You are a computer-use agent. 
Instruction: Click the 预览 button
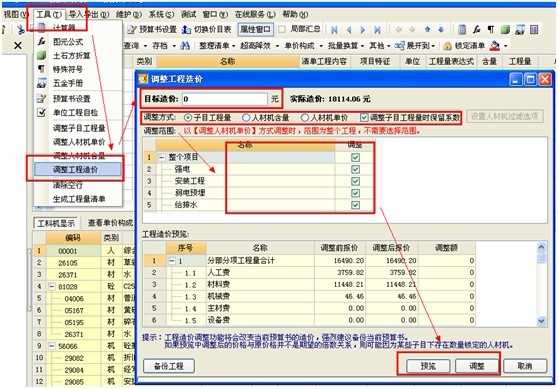(428, 366)
